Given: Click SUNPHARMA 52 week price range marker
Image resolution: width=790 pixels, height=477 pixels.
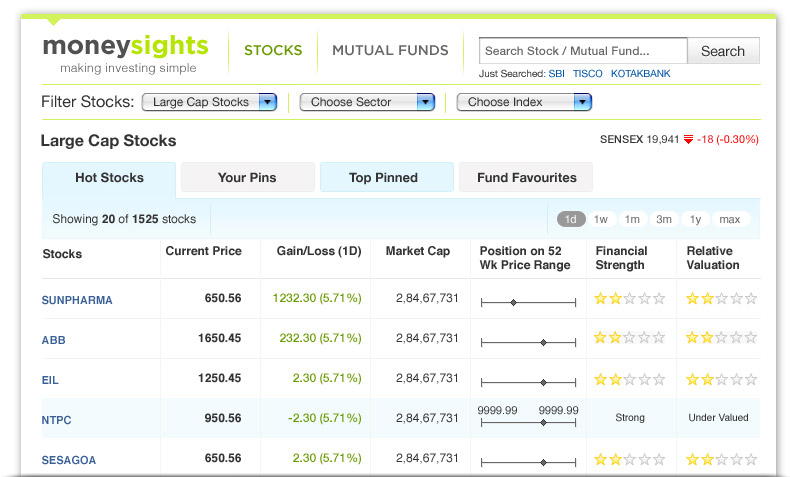Looking at the screenshot, I should (x=513, y=303).
